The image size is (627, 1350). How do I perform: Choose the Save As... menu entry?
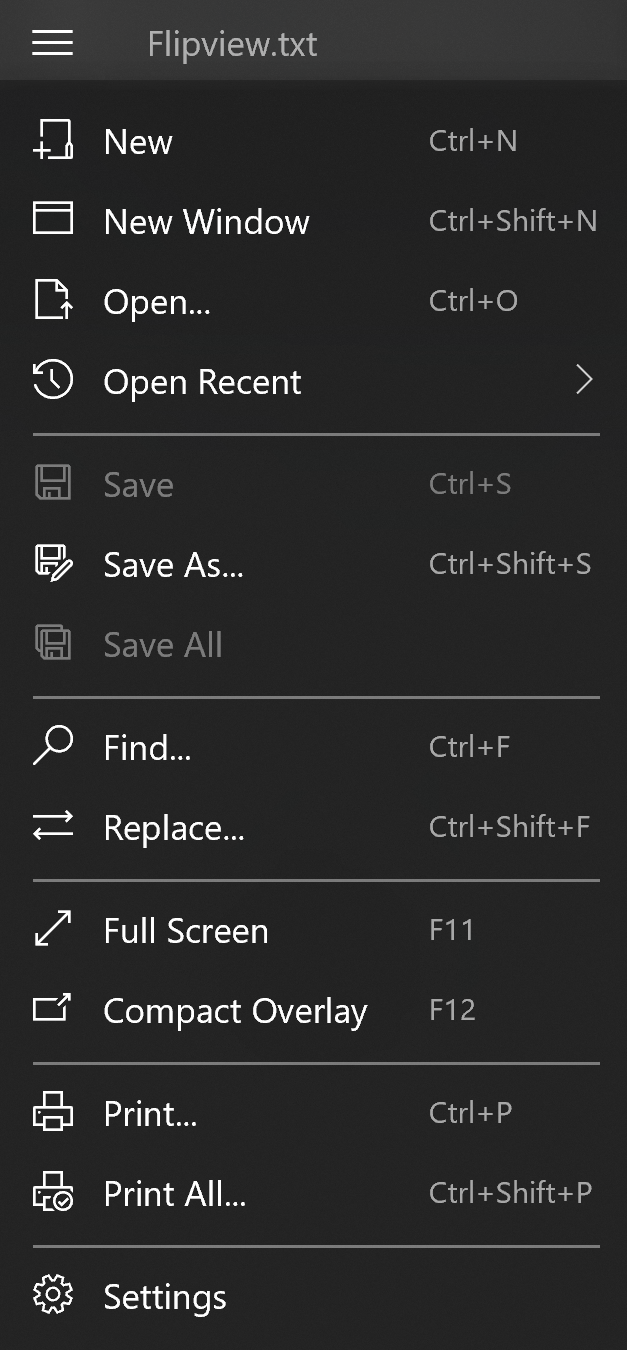click(x=313, y=564)
